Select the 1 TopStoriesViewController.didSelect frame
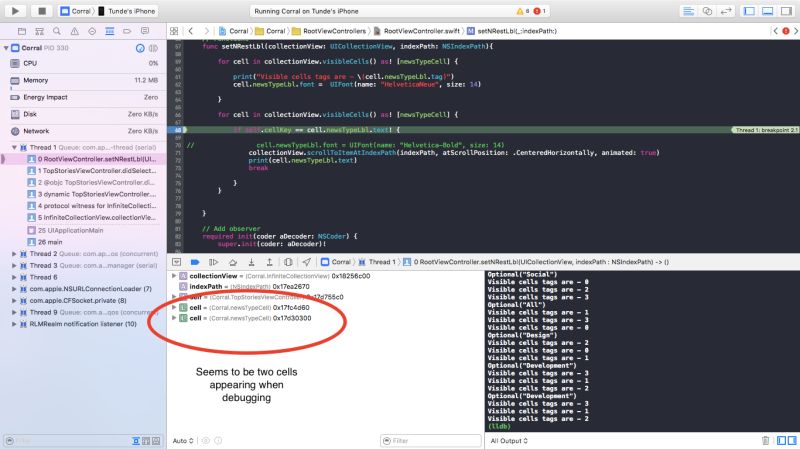Image resolution: width=800 pixels, height=449 pixels. [91, 171]
